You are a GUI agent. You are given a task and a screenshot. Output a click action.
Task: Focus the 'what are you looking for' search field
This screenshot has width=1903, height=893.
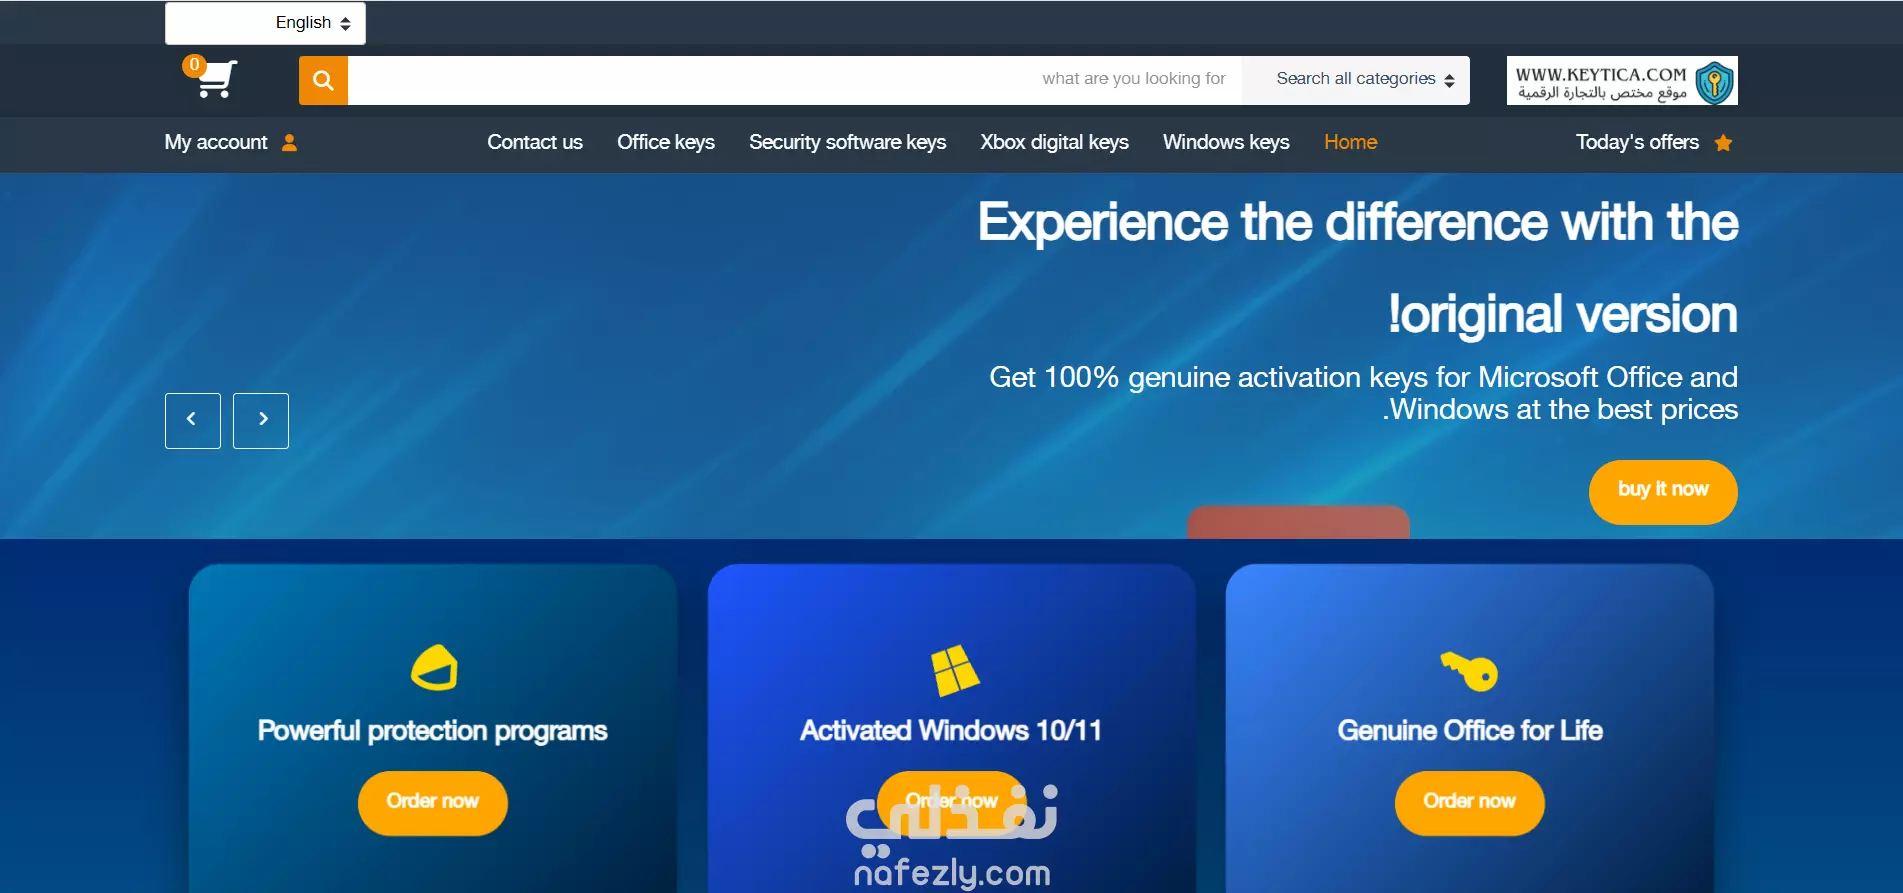point(795,80)
